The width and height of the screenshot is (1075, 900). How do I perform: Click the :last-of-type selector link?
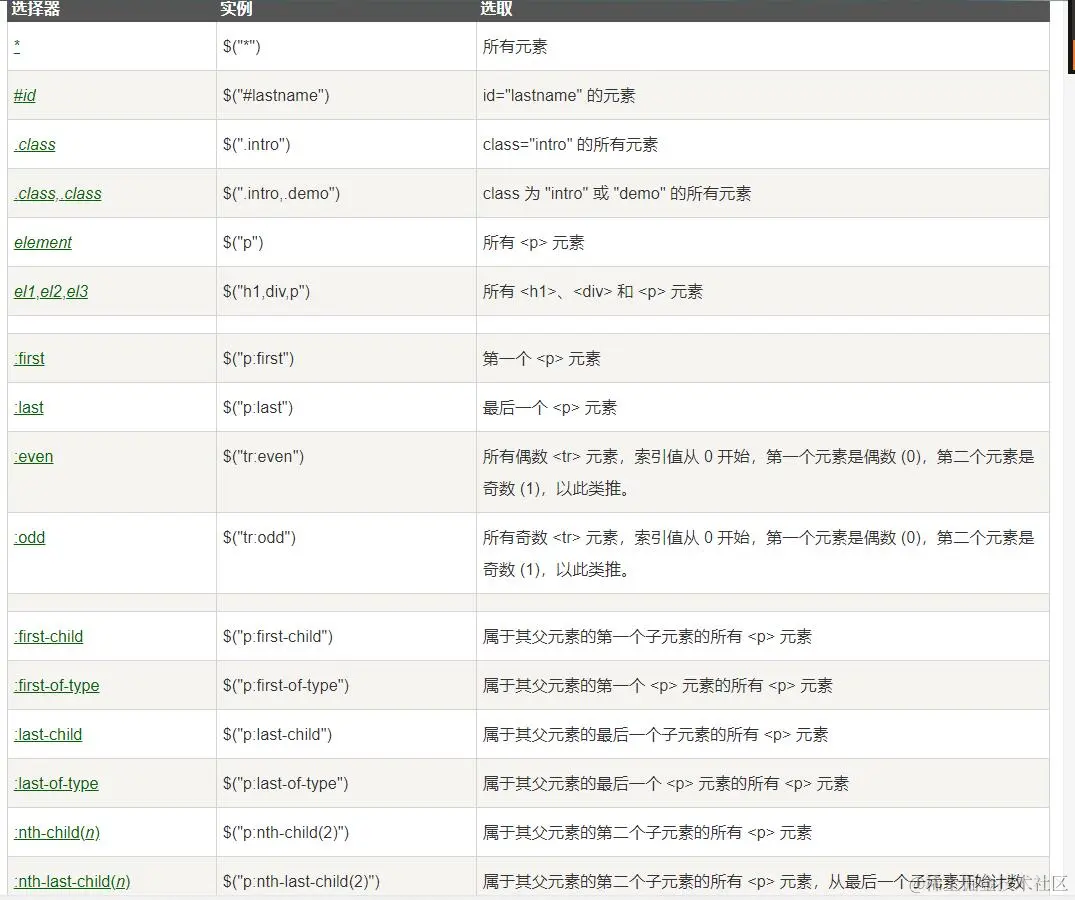coord(55,783)
